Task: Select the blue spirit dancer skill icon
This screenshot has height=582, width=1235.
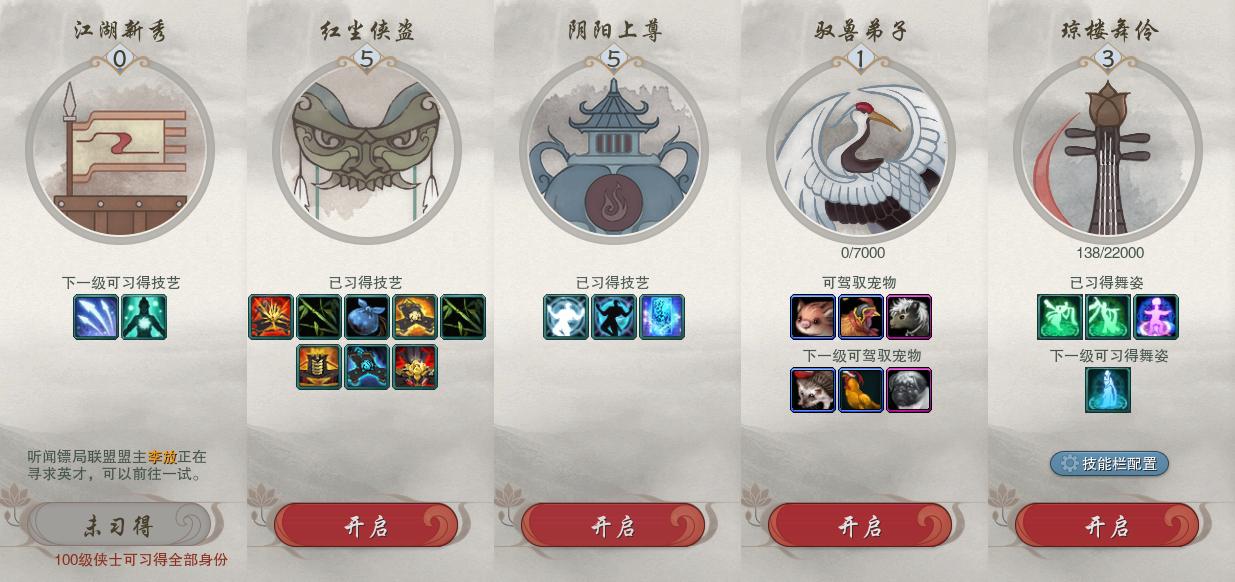Action: click(1108, 390)
